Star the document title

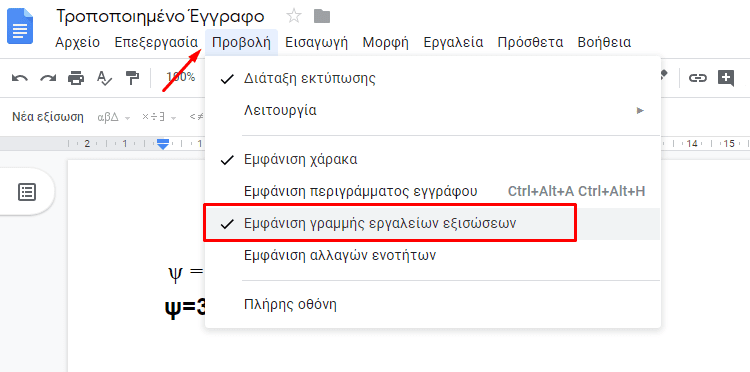pos(294,17)
